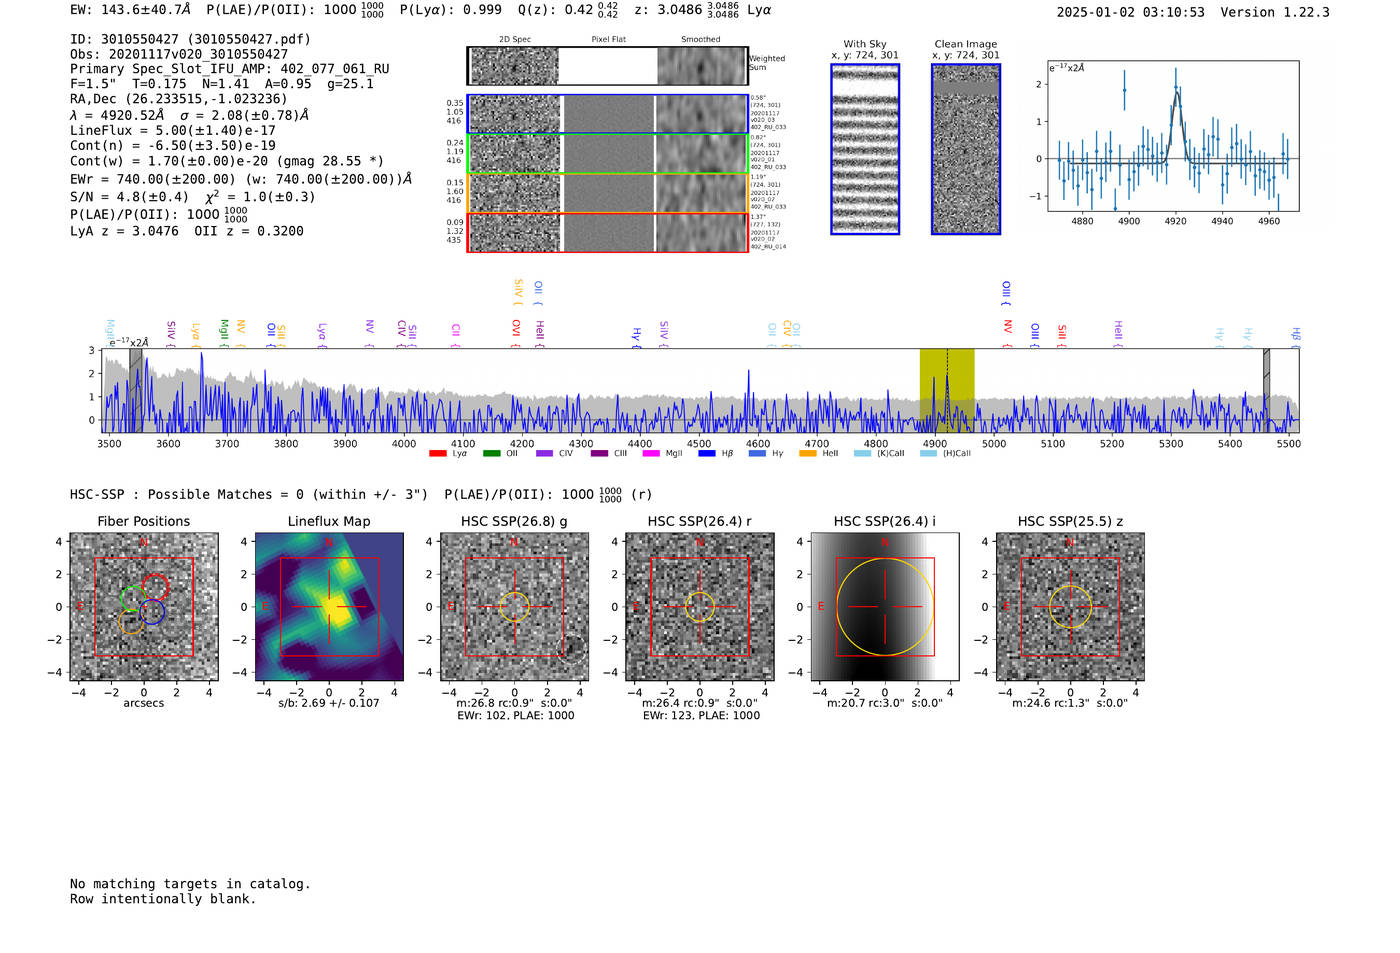
Task: Click the yellow highlighted emission line region
Action: tap(947, 390)
